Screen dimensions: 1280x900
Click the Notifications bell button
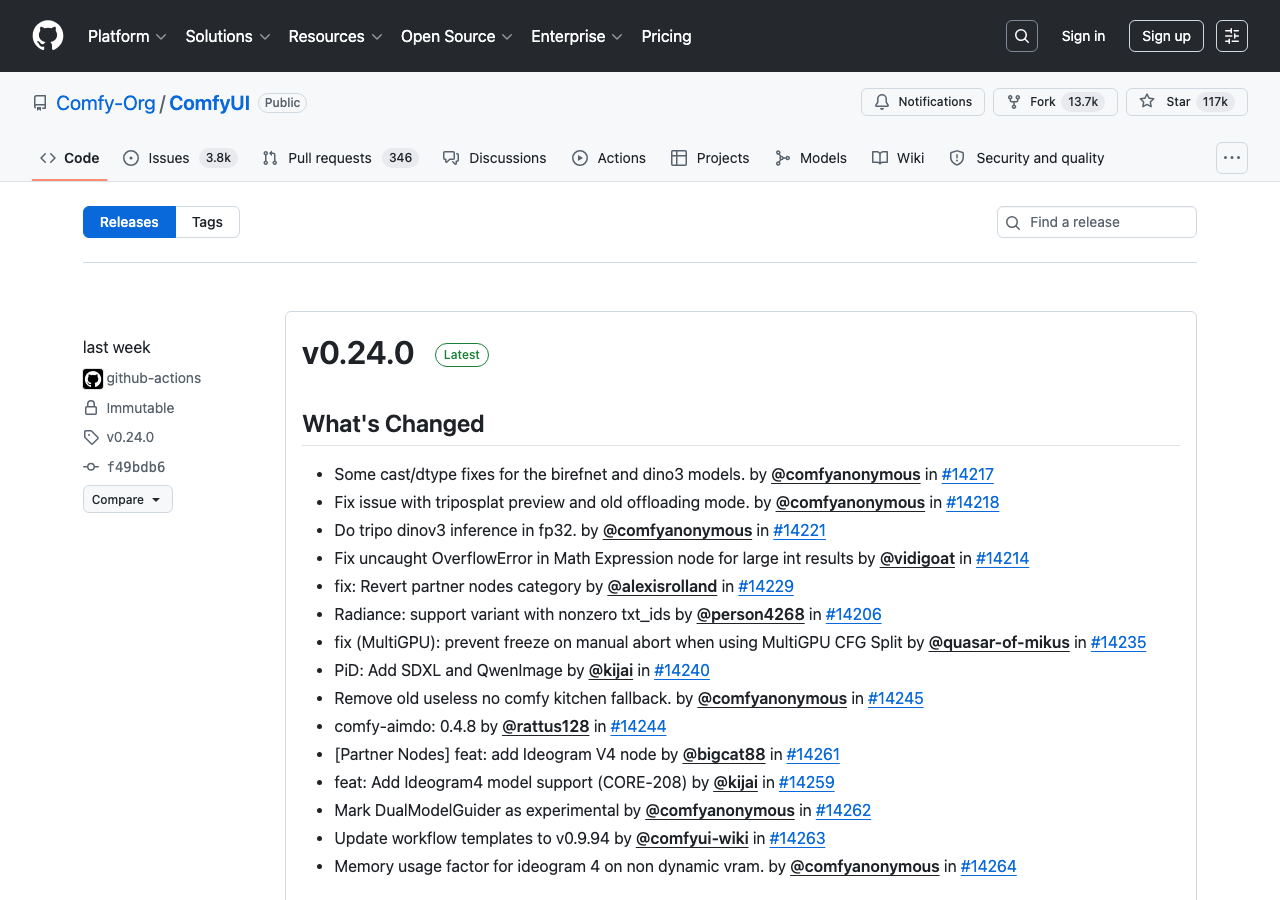tap(923, 102)
